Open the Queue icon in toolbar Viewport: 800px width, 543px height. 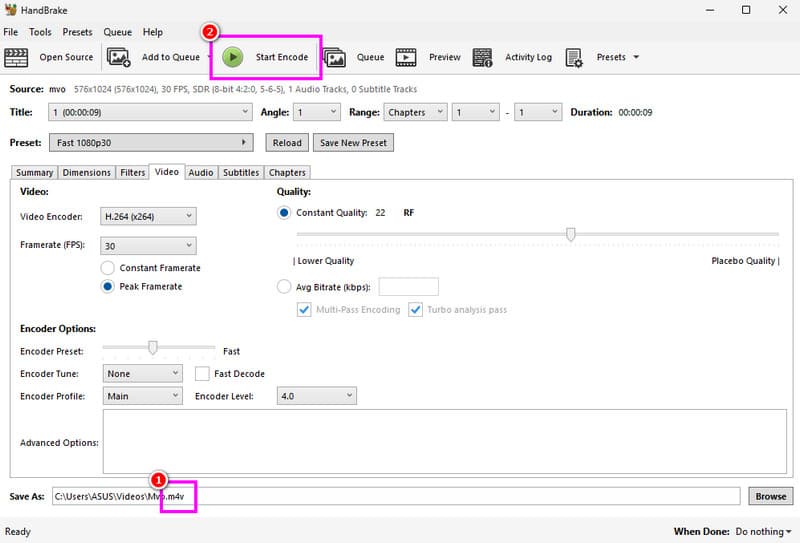pos(334,57)
